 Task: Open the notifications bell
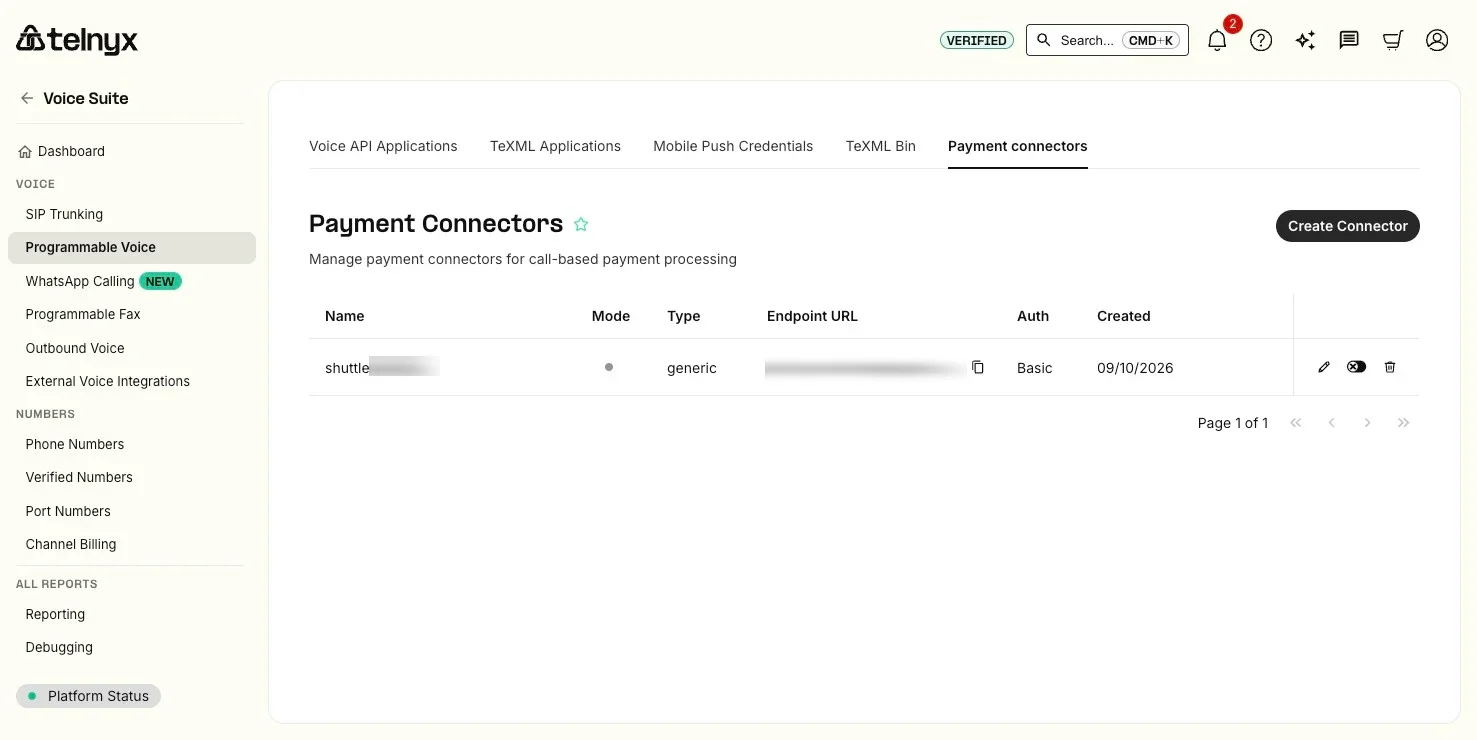(x=1217, y=40)
